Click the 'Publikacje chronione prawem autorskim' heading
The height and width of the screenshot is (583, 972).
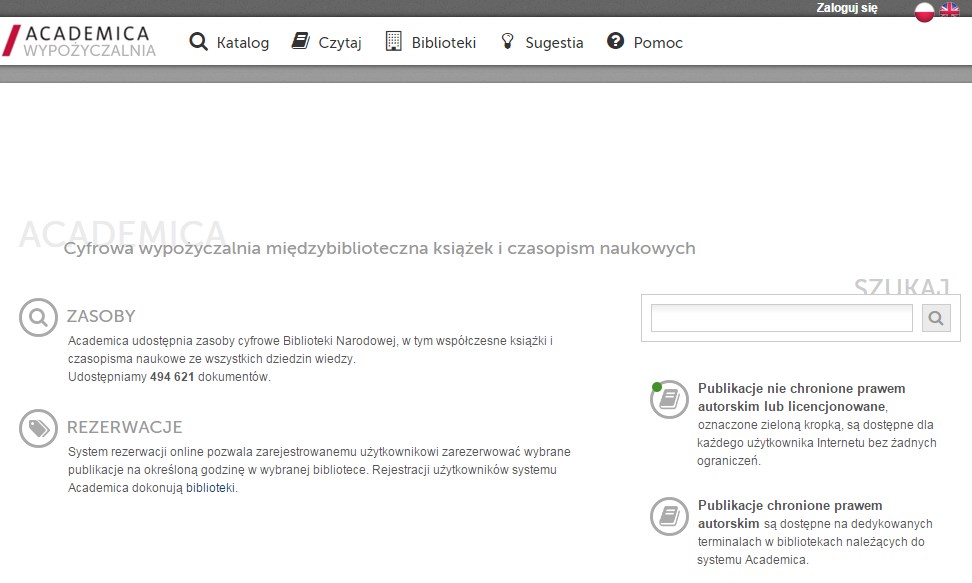point(790,514)
